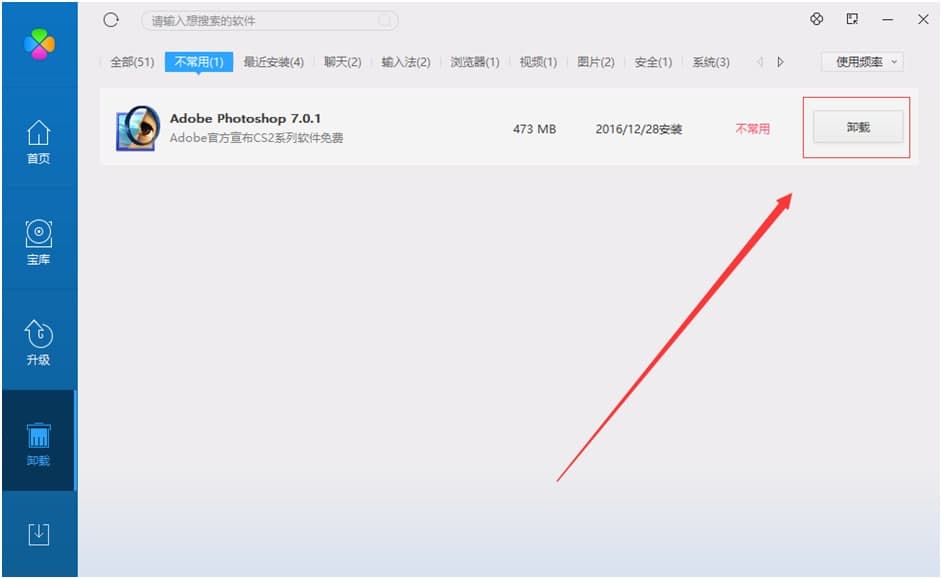Select the Adobe Photoshop 7.0.1 title text

coord(245,118)
